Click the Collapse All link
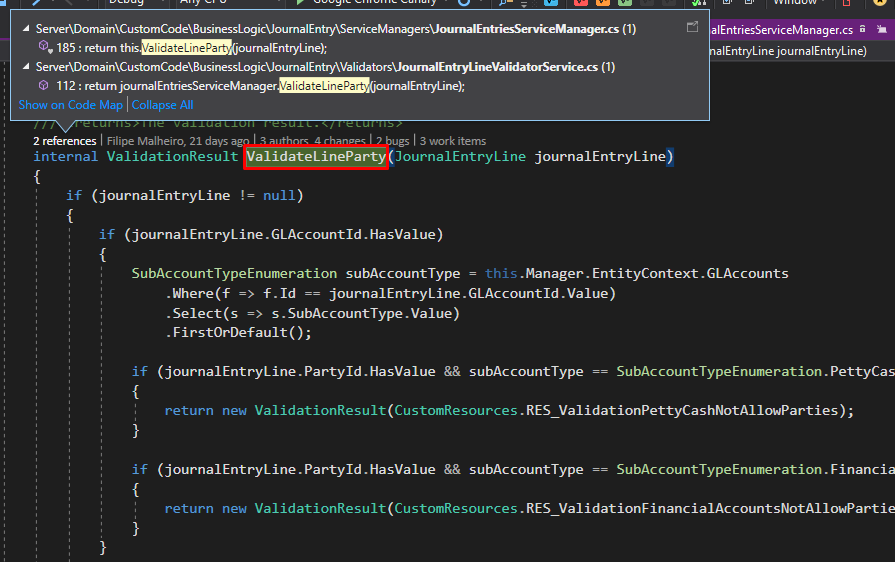This screenshot has height=562, width=895. click(x=163, y=105)
